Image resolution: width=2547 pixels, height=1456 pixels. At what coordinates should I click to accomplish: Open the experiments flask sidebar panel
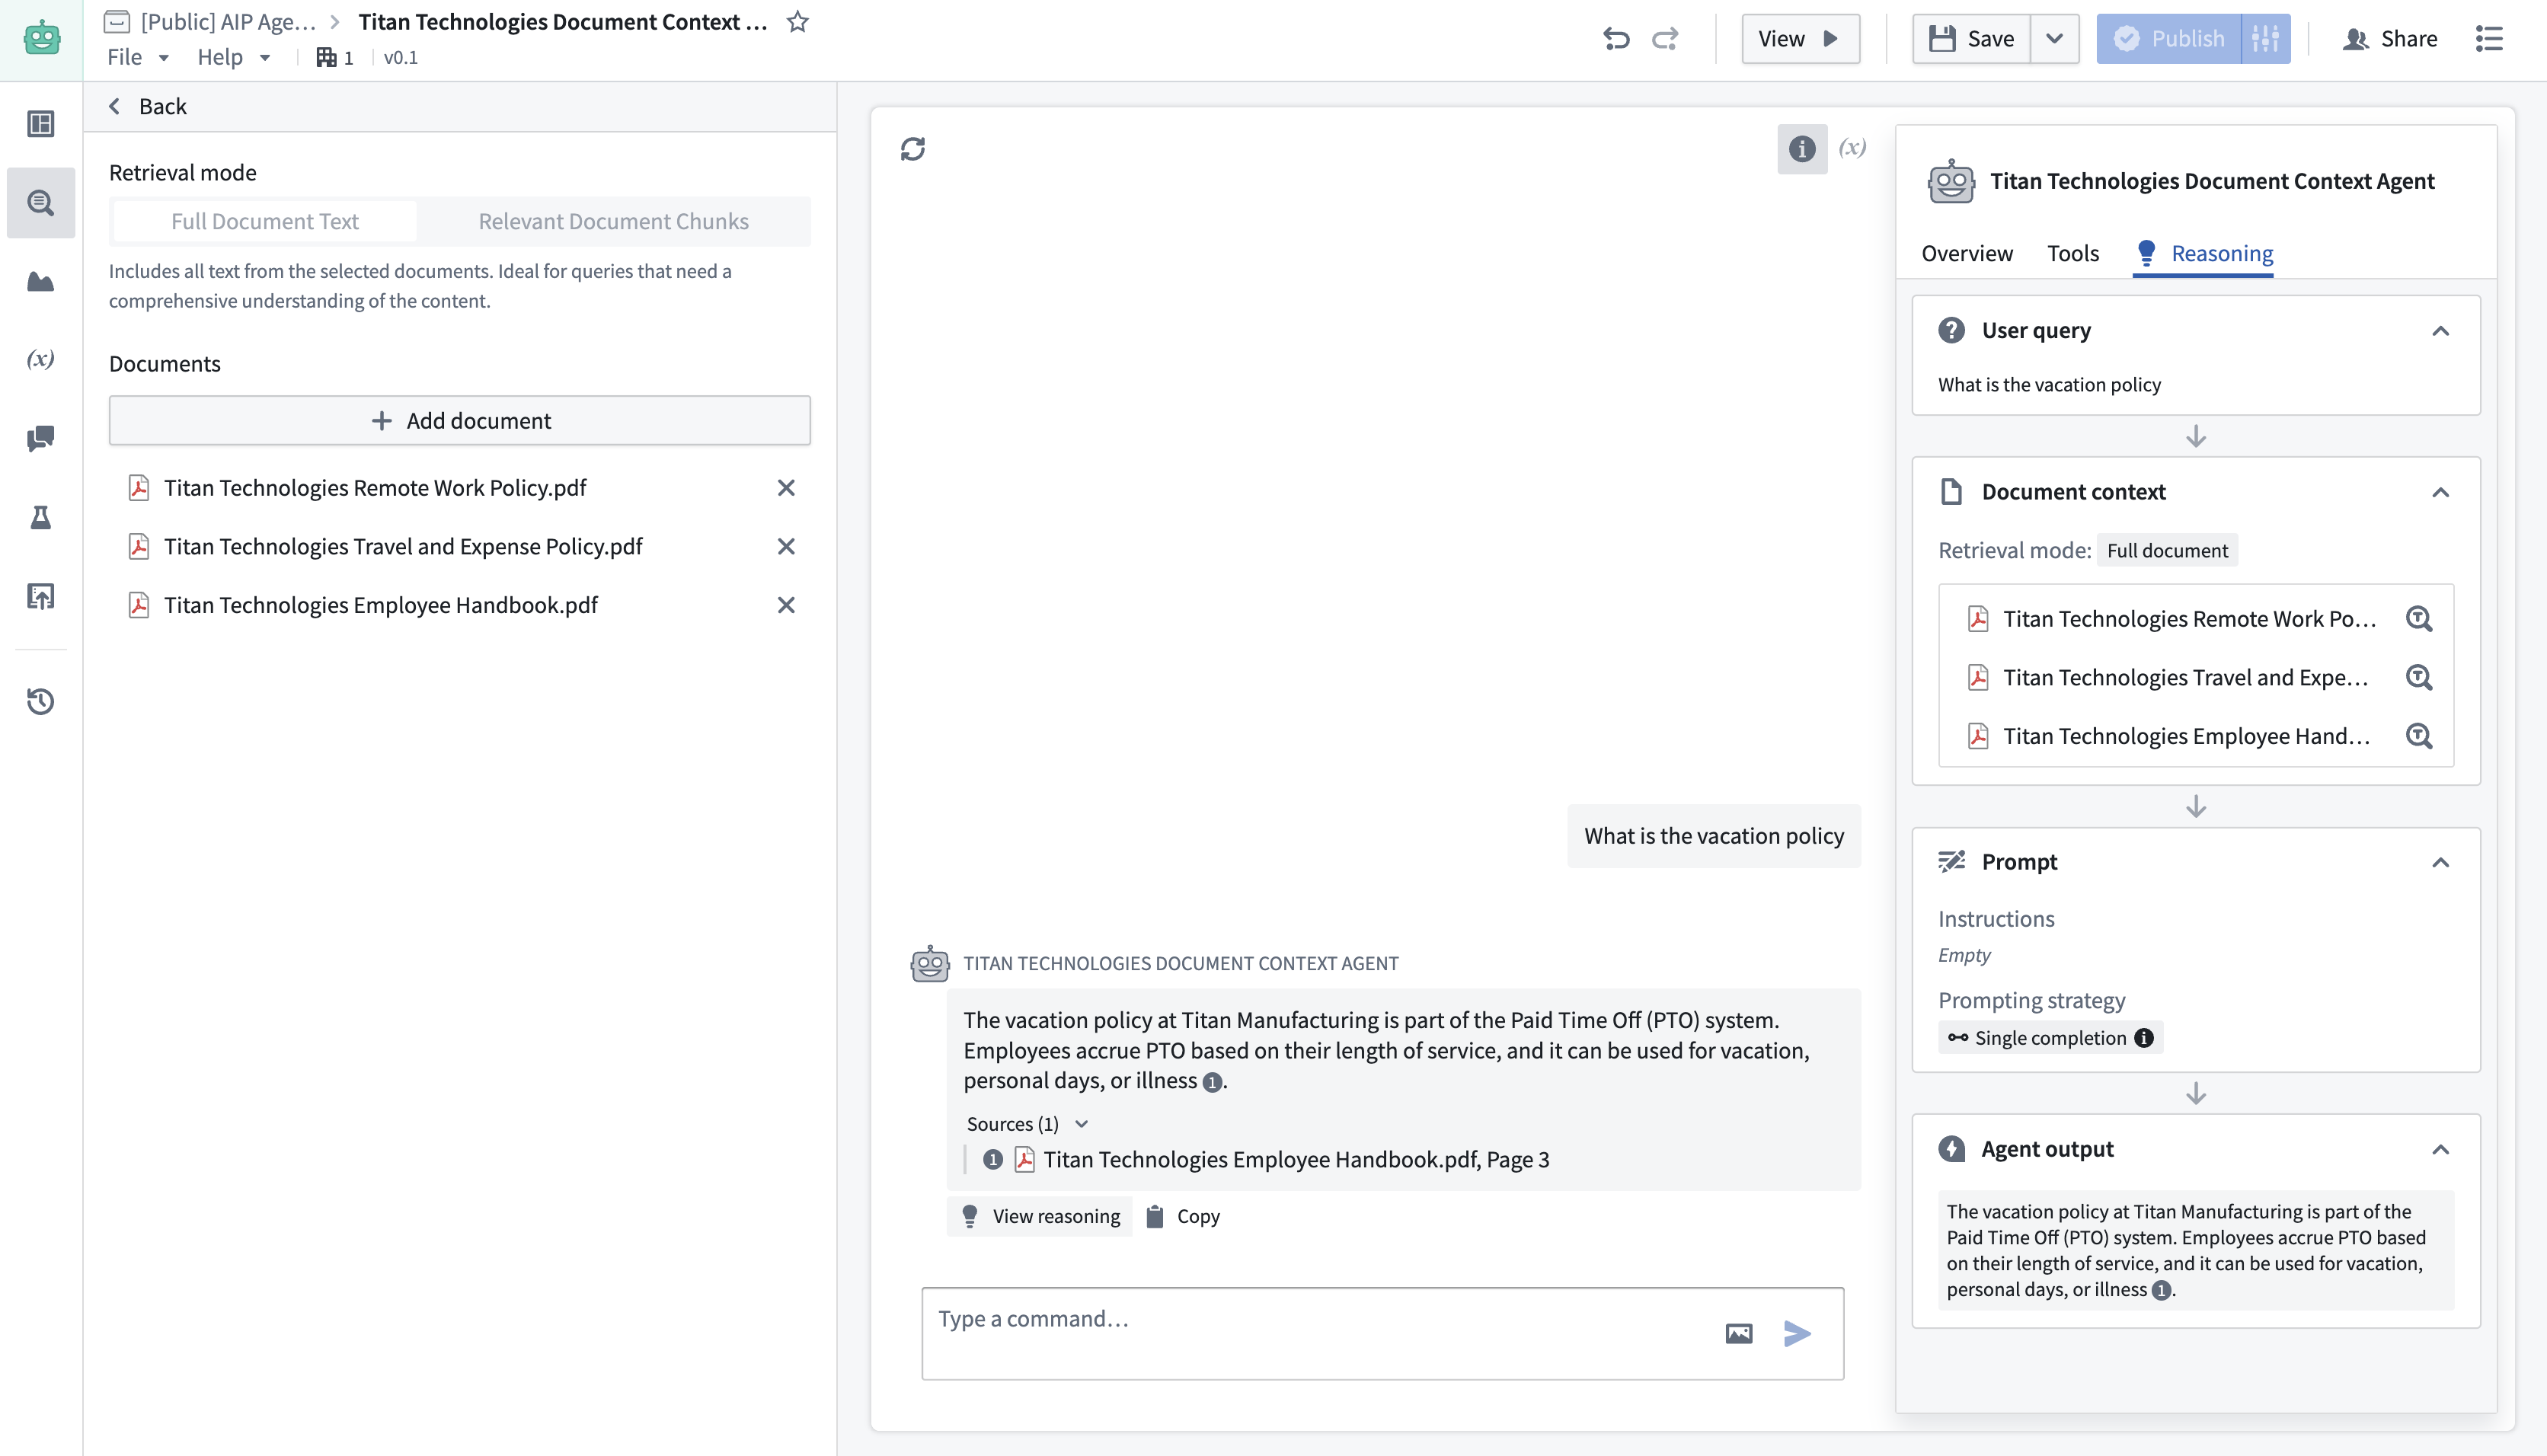click(x=40, y=517)
